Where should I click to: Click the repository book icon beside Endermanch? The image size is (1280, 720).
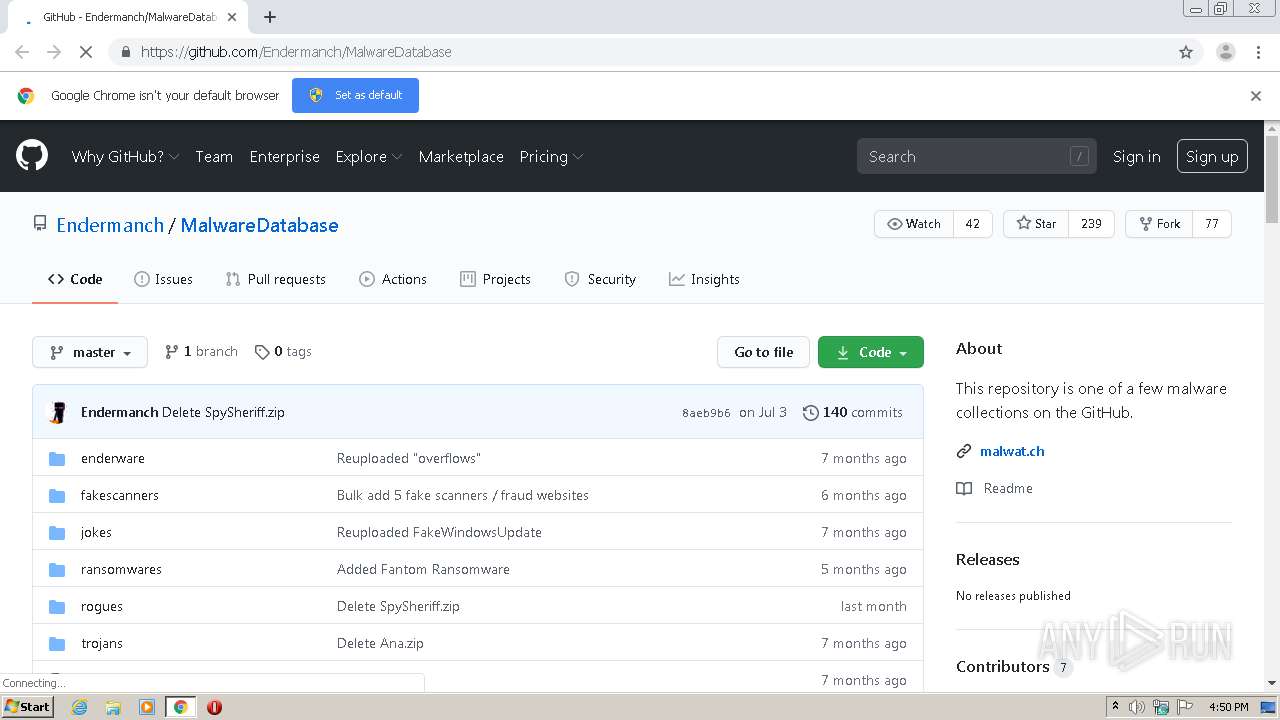coord(40,224)
